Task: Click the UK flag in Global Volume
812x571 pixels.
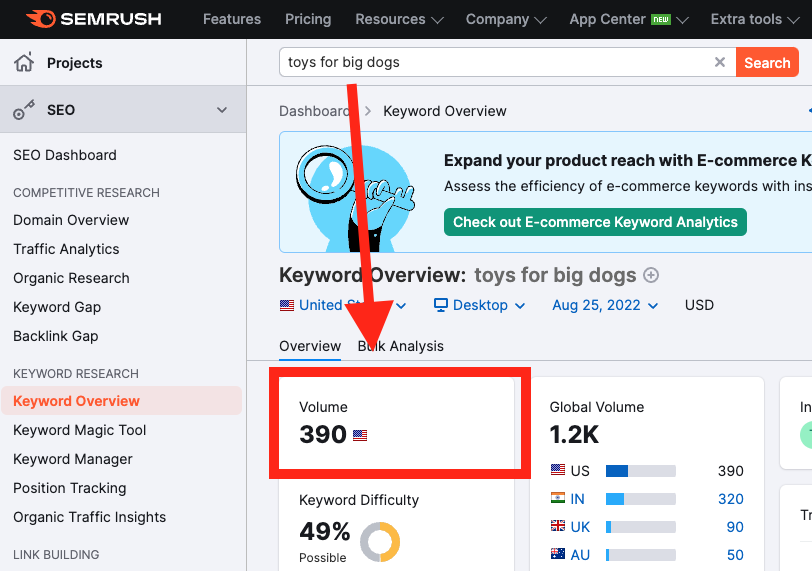Action: pyautogui.click(x=558, y=526)
